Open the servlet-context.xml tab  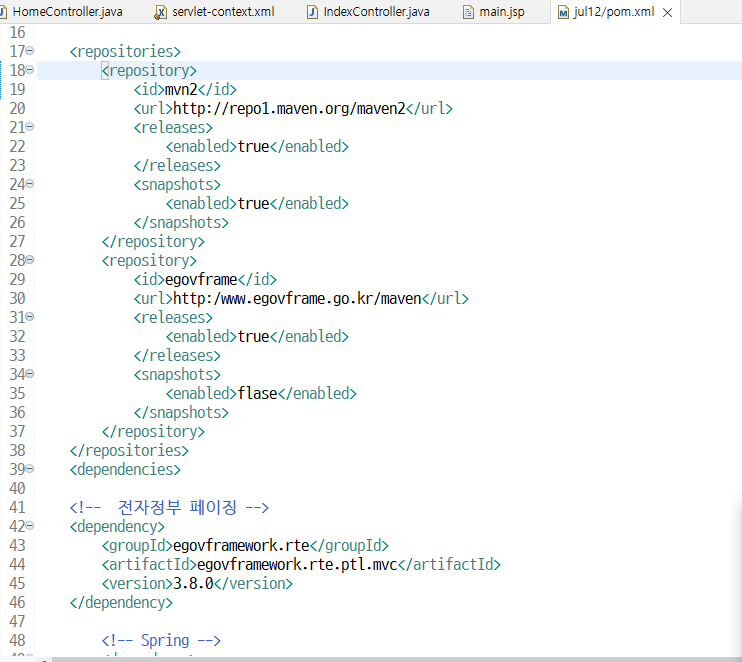[x=223, y=12]
